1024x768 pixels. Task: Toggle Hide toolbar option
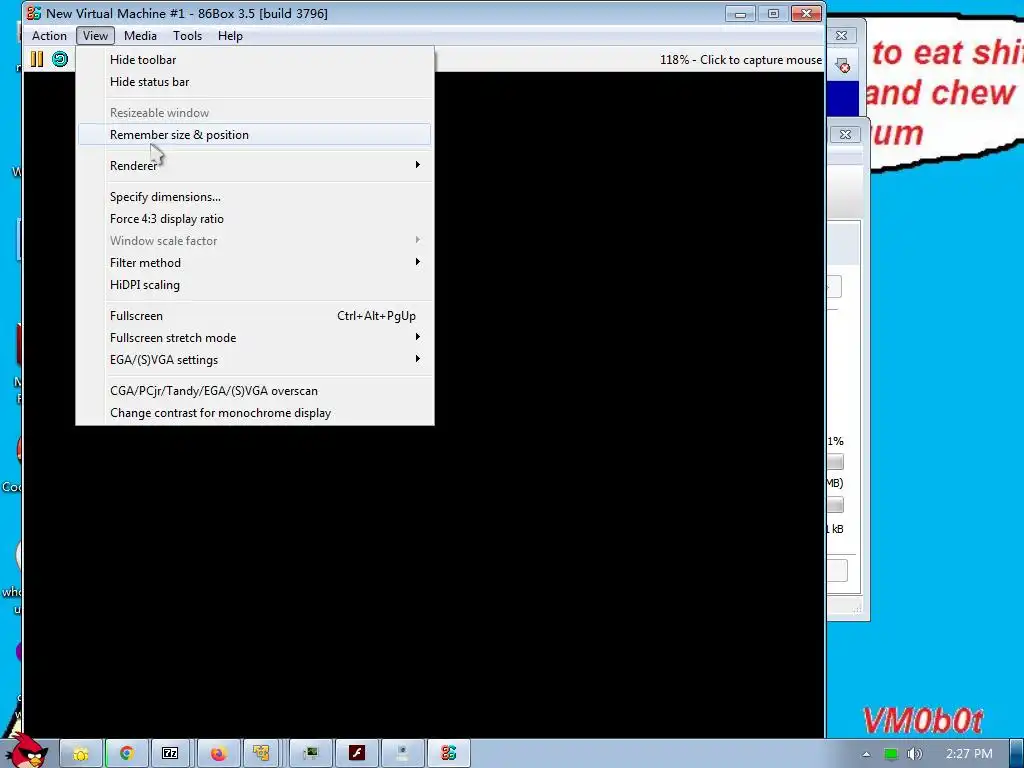(255, 59)
